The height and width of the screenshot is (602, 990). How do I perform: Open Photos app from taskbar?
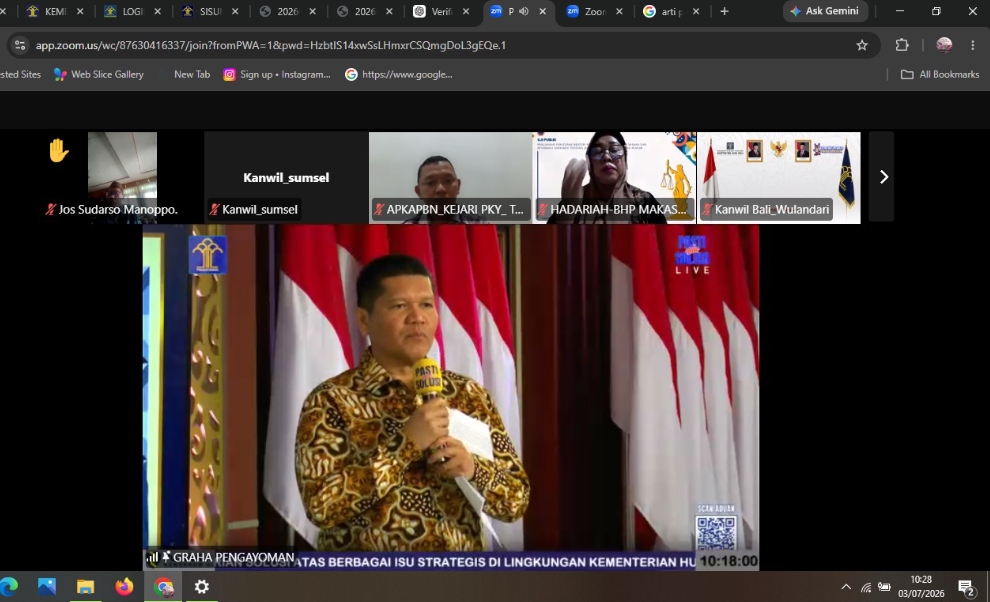pos(47,587)
